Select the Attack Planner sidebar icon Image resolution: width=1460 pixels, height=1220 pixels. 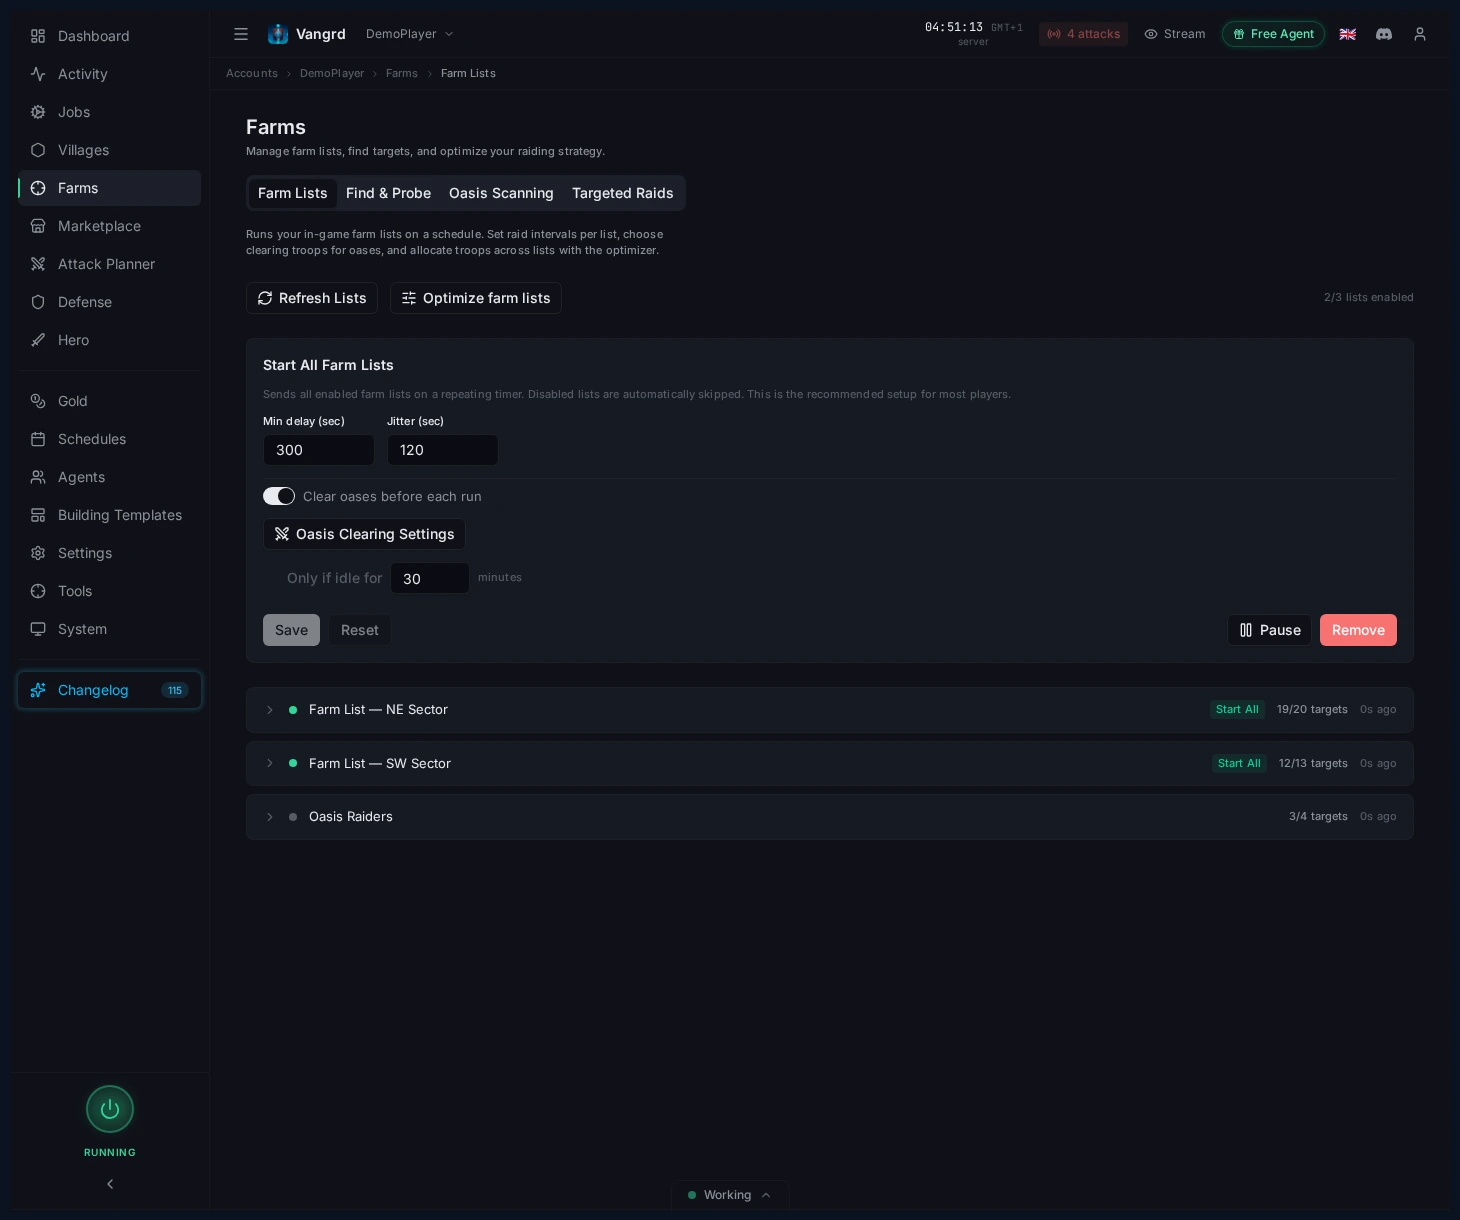click(x=38, y=264)
